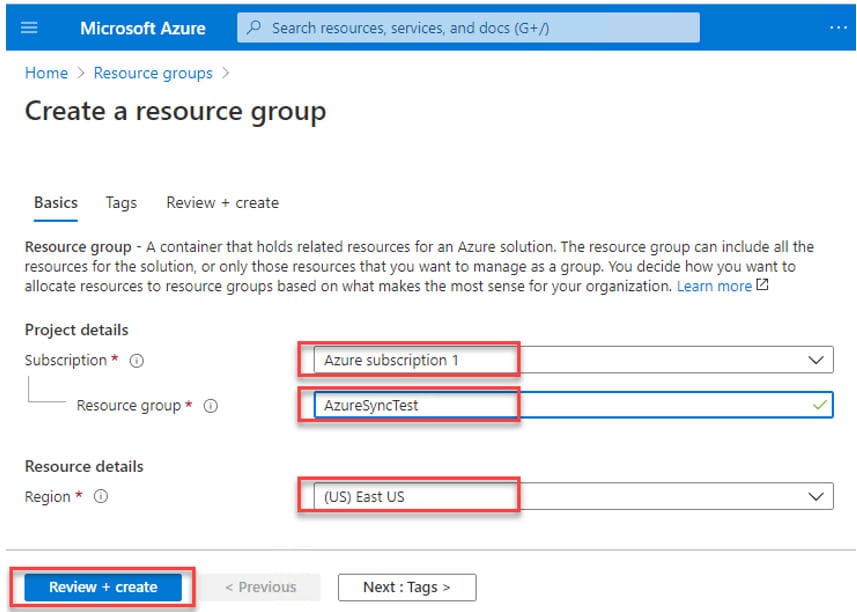Click the Next : Tags button

coord(407,587)
